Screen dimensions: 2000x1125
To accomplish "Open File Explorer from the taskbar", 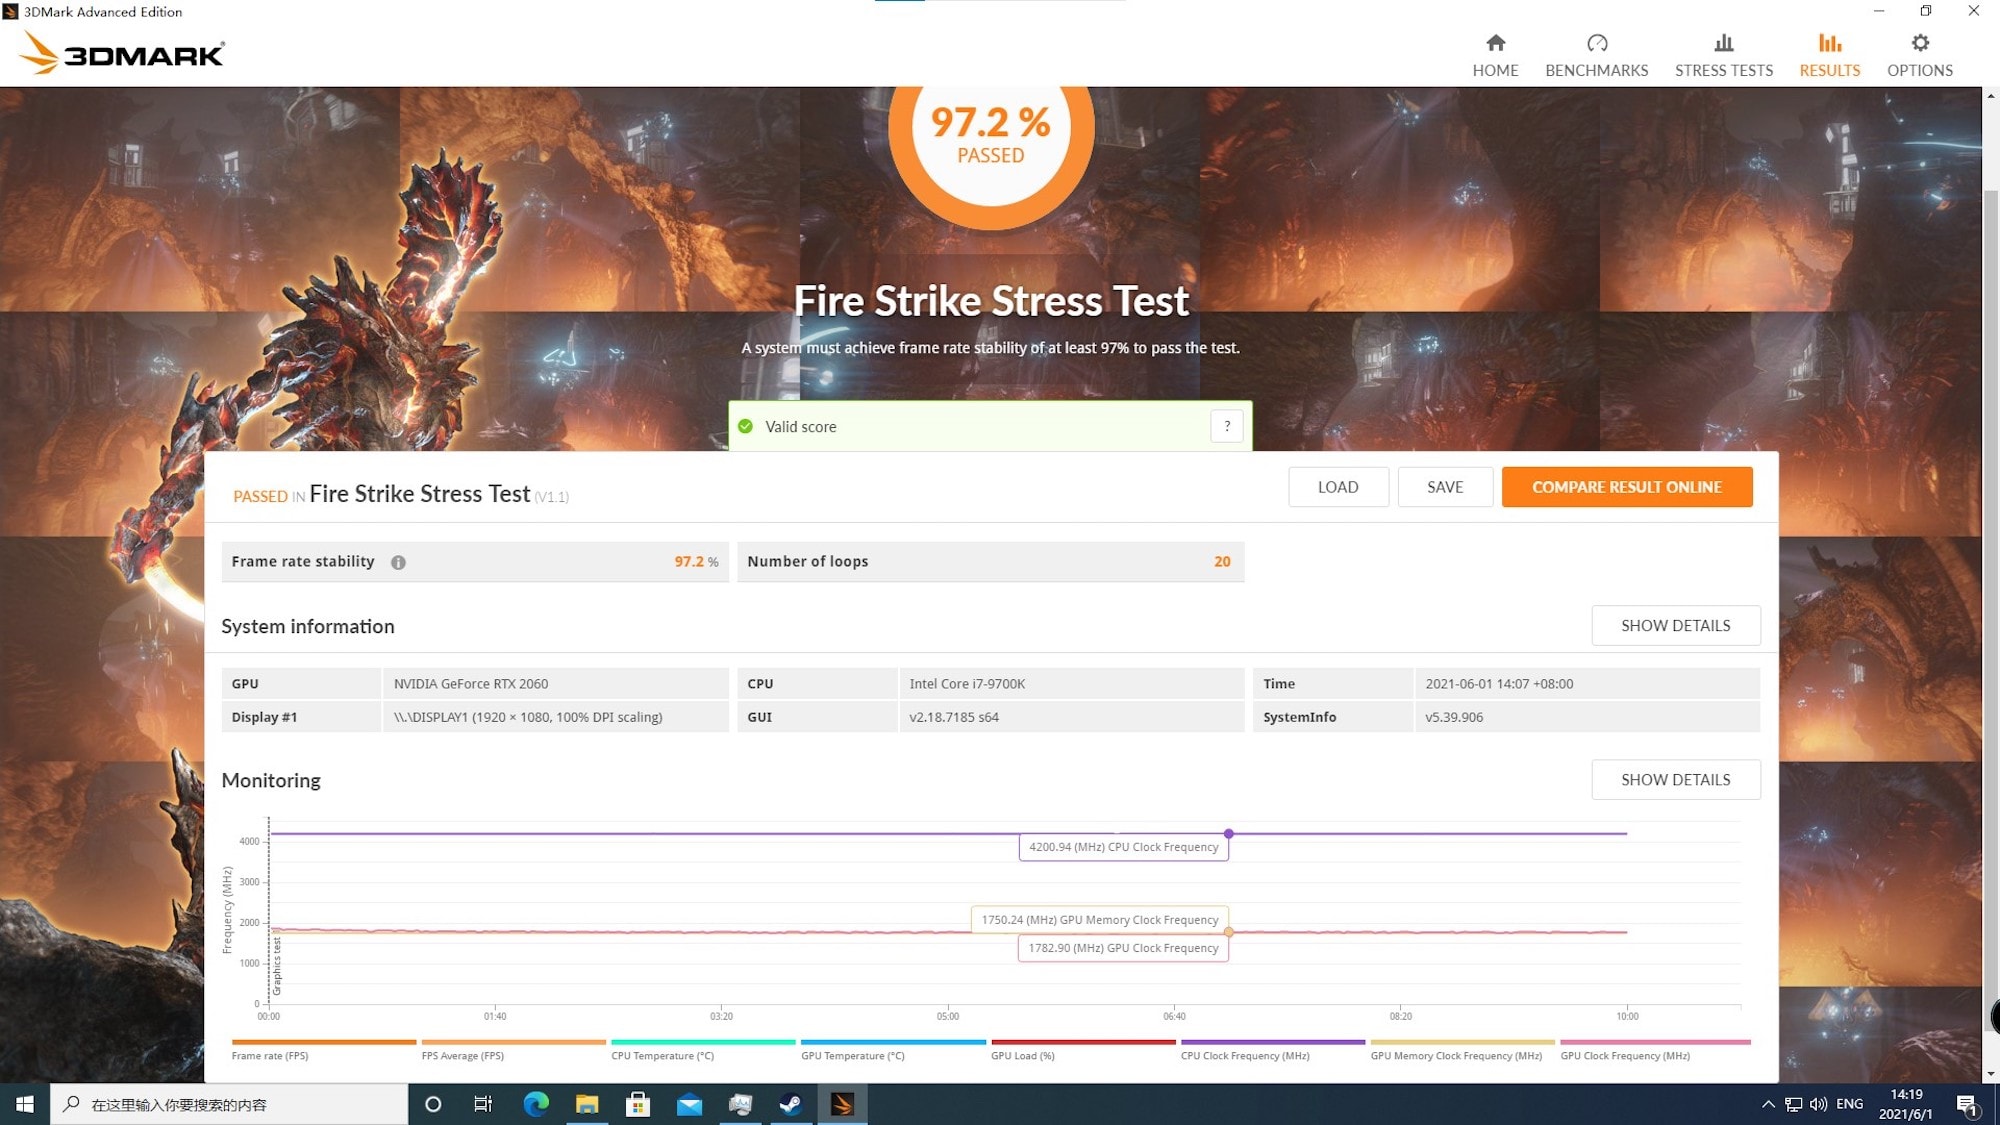I will coord(587,1104).
